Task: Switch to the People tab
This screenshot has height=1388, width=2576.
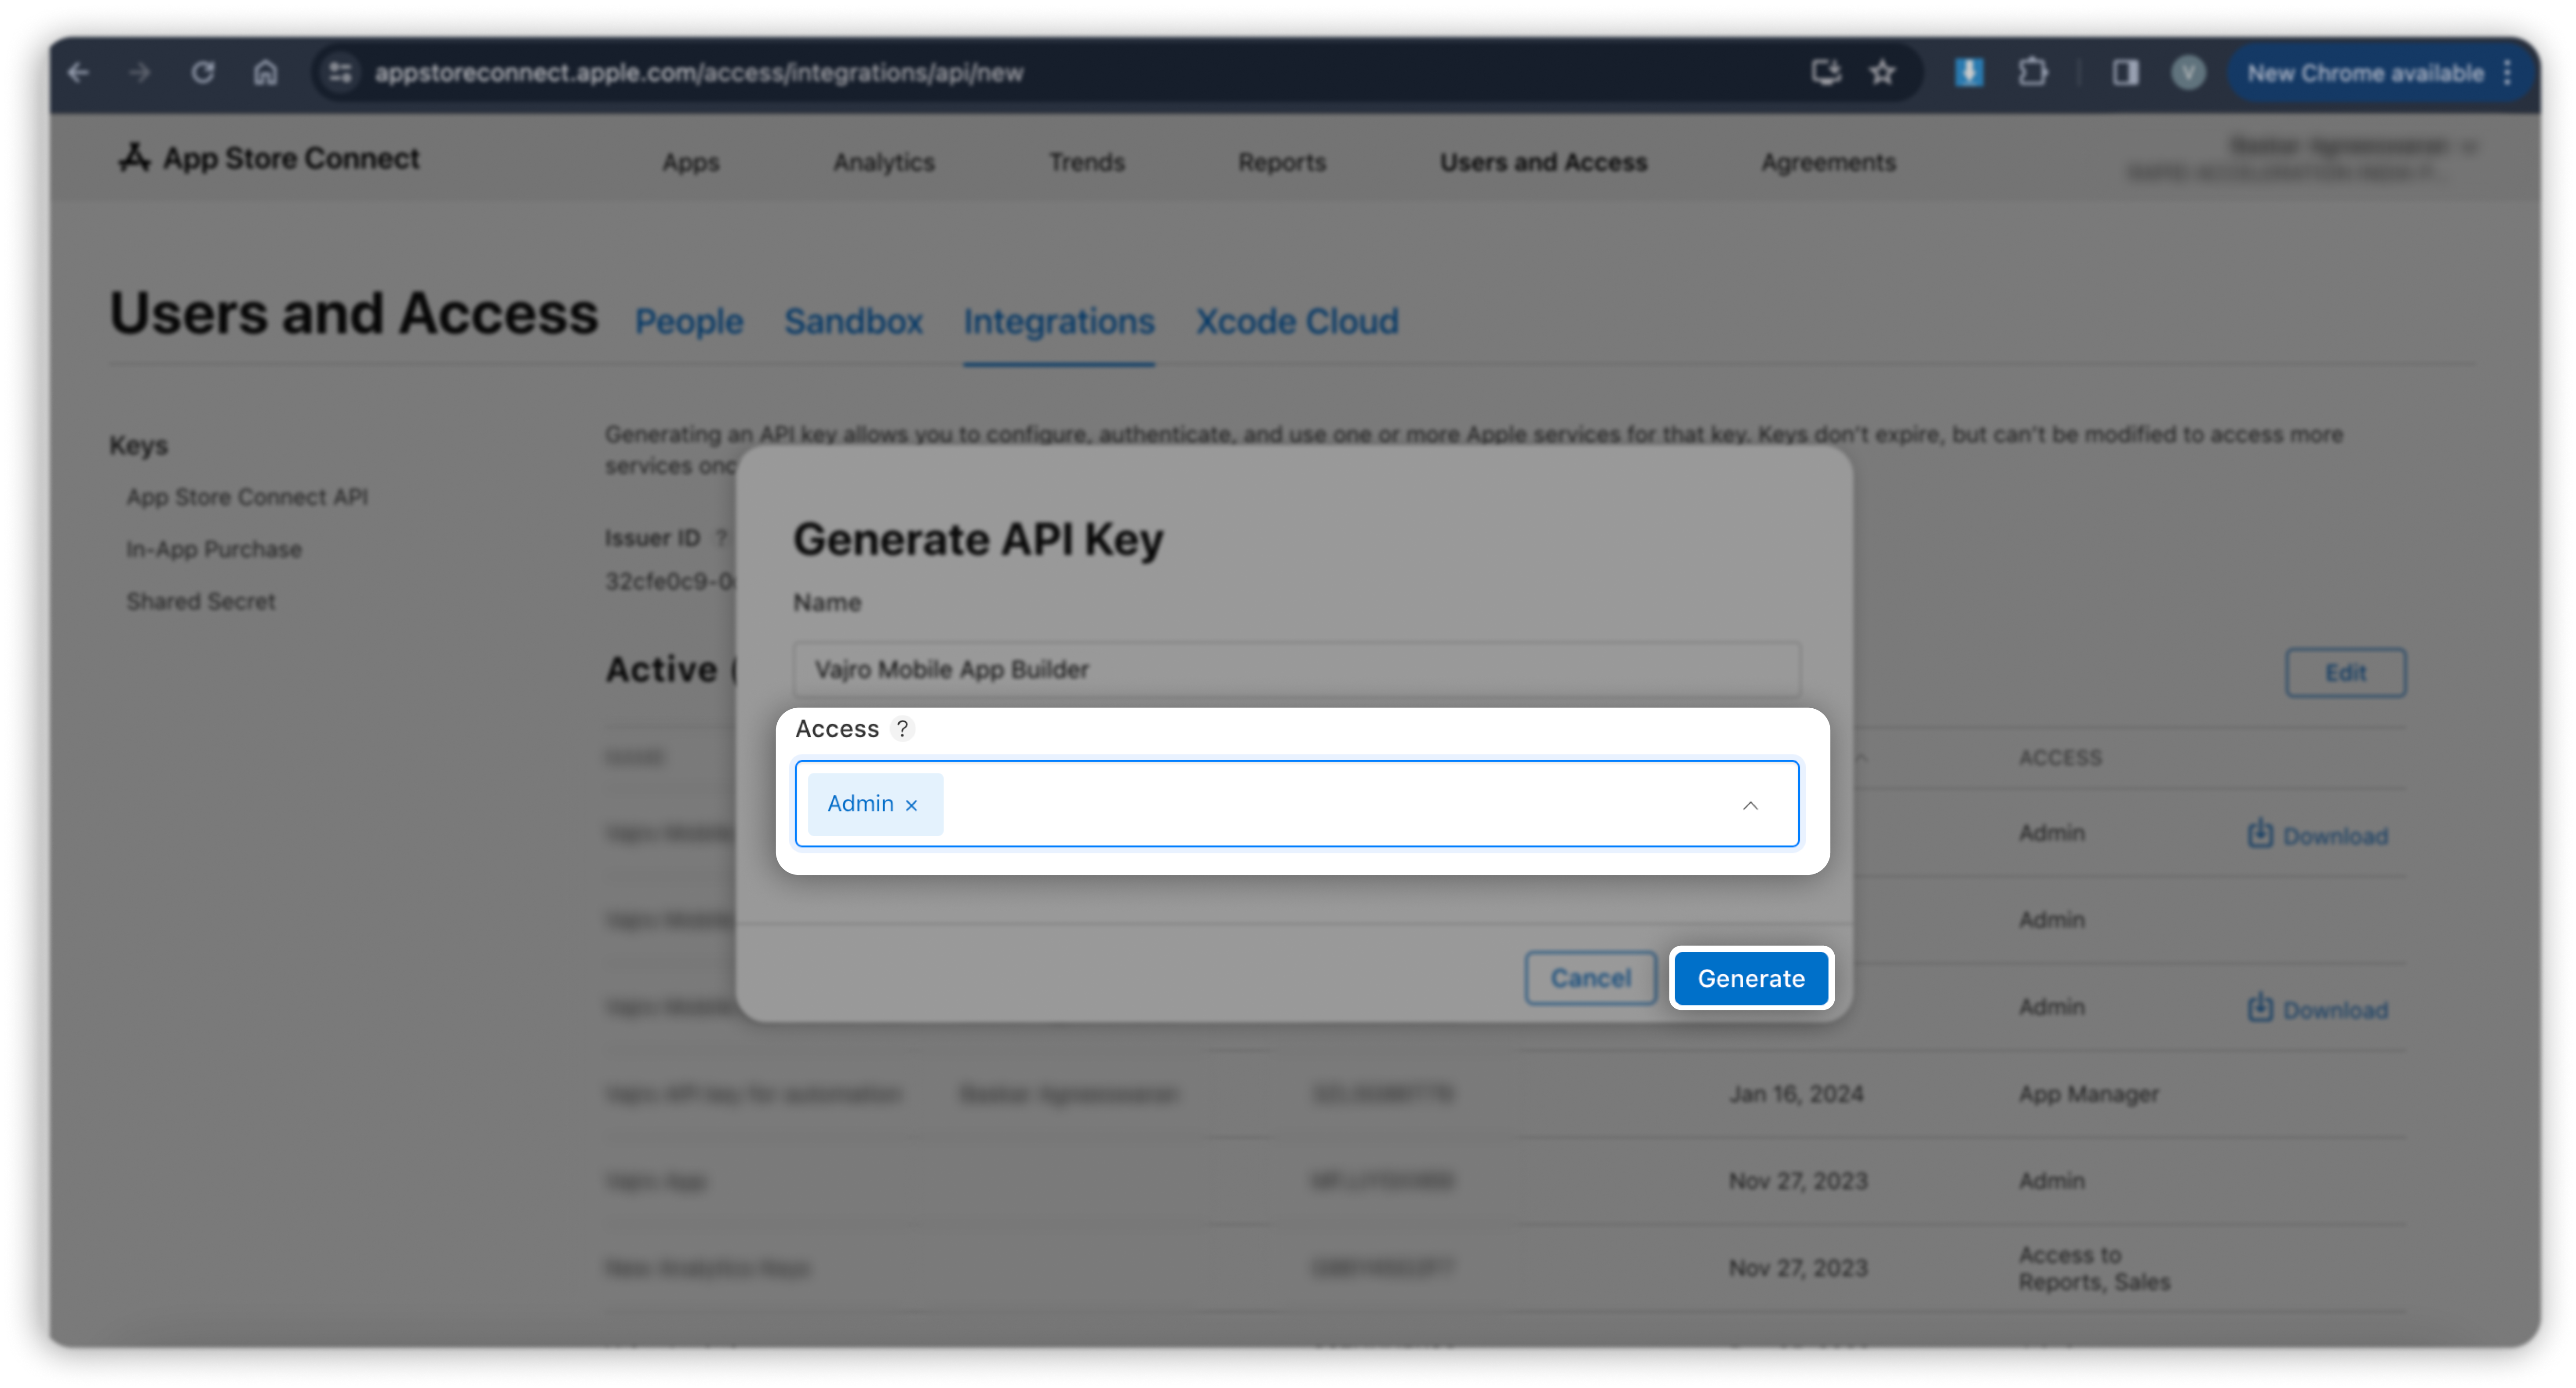Action: point(689,321)
